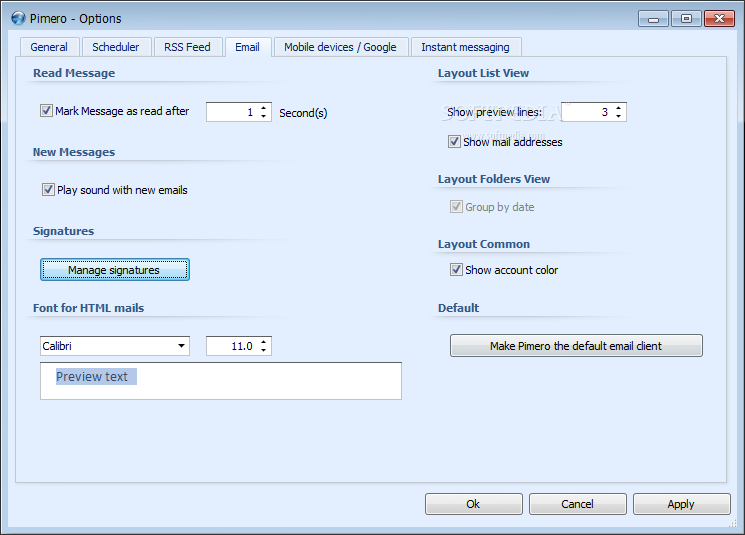This screenshot has width=745, height=535.
Task: Select the Email tab
Action: [x=248, y=47]
